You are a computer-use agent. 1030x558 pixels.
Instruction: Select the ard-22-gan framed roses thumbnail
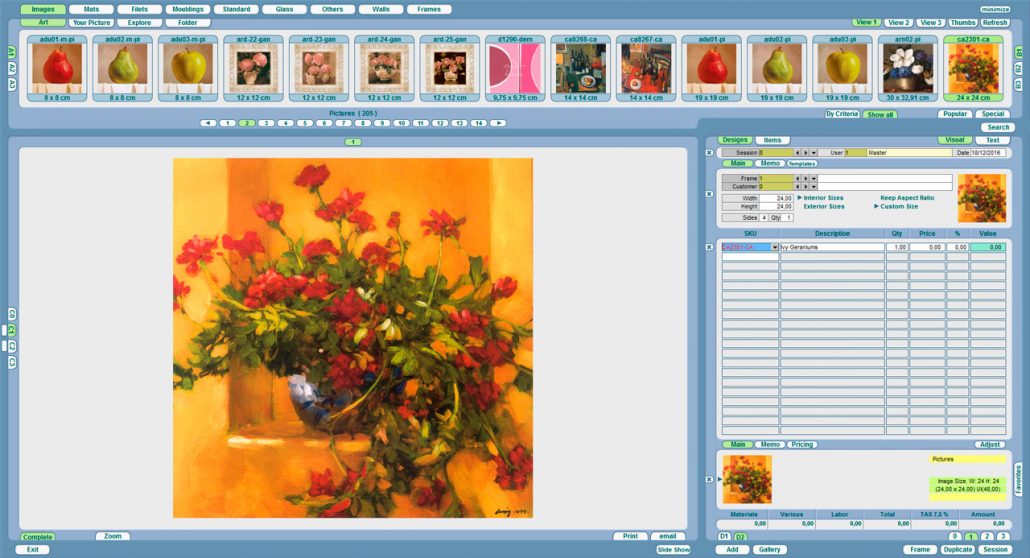pyautogui.click(x=254, y=68)
